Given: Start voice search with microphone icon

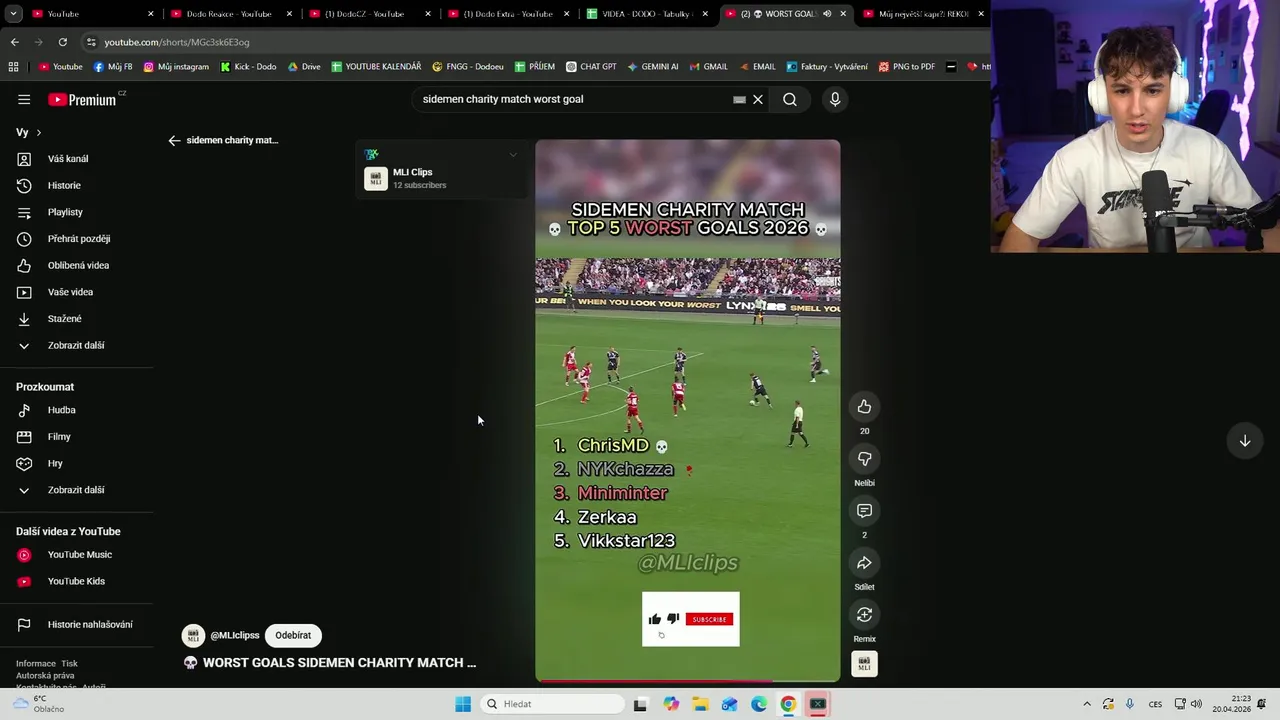Looking at the screenshot, I should 835,99.
